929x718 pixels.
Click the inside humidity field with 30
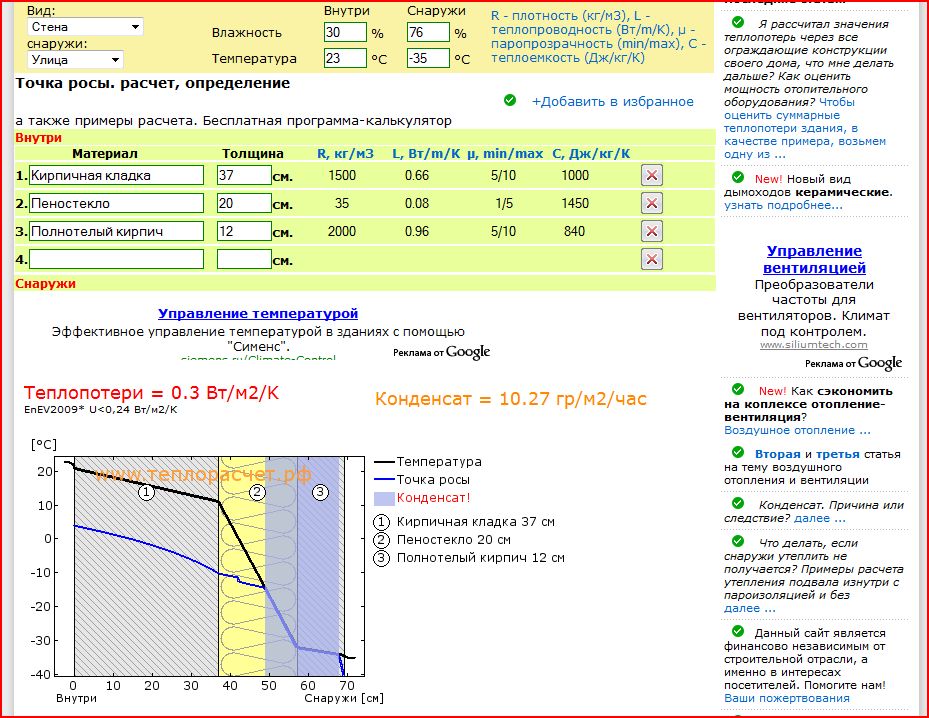(345, 32)
